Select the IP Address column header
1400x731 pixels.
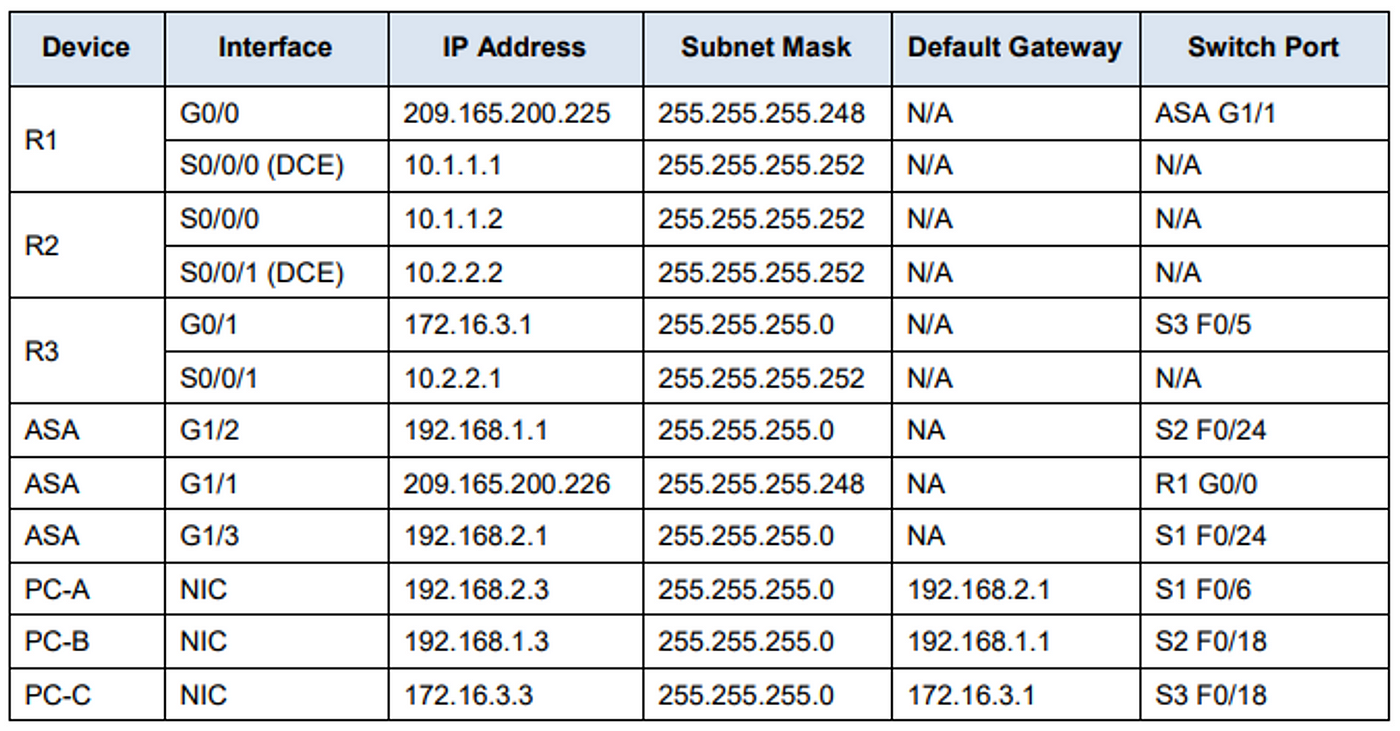pyautogui.click(x=514, y=47)
